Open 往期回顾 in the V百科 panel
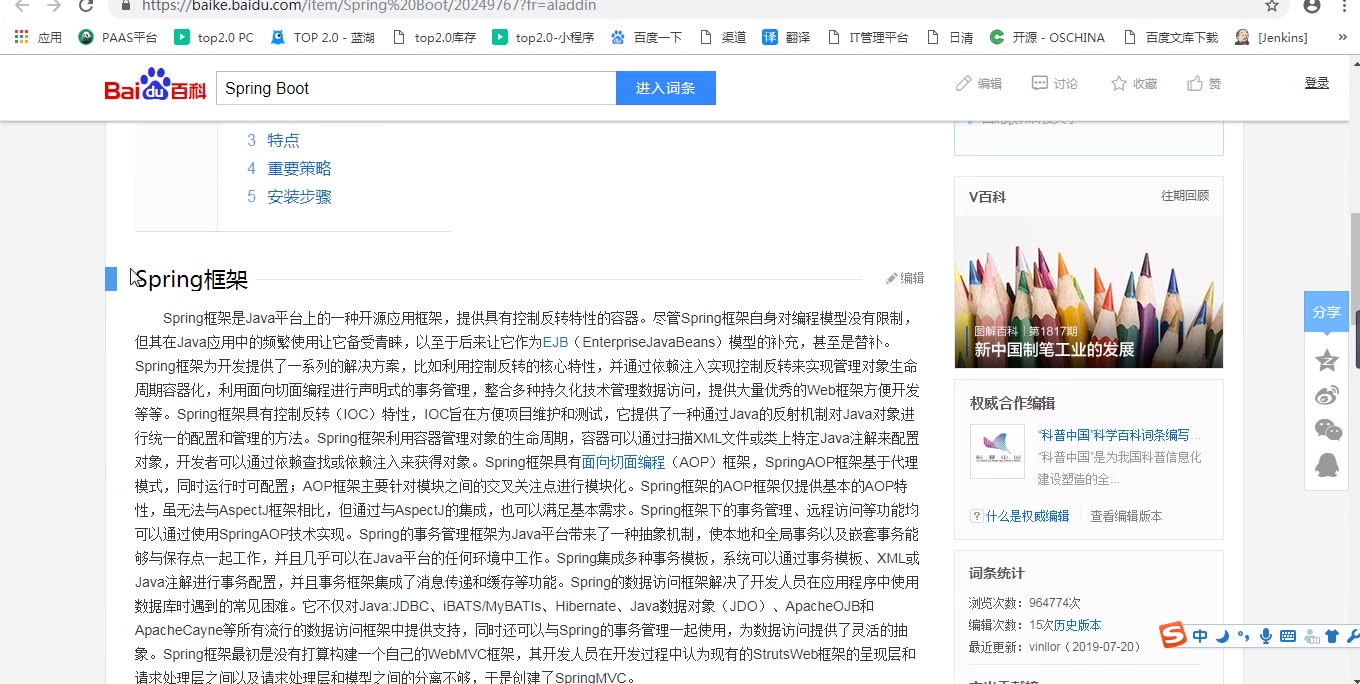This screenshot has height=684, width=1360. (1185, 196)
